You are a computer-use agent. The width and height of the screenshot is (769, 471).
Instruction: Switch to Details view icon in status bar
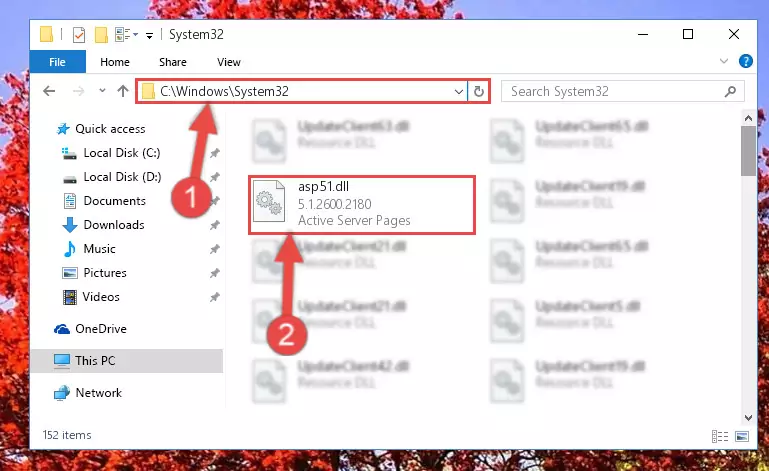720,436
